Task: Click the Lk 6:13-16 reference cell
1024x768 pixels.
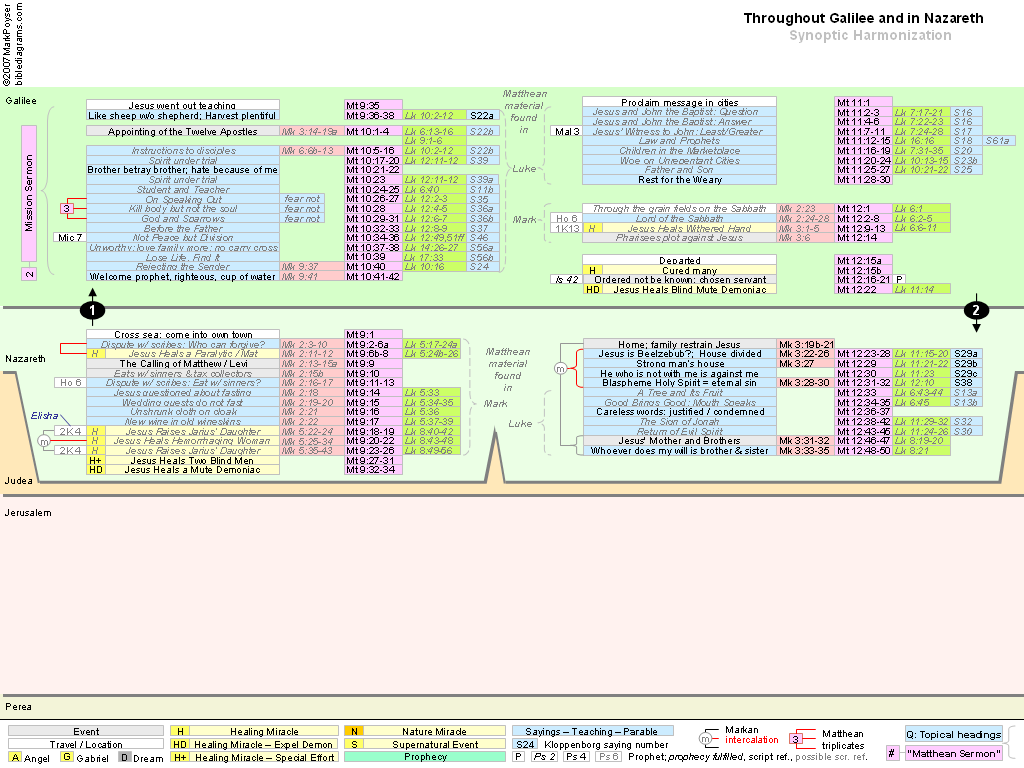Action: (435, 131)
